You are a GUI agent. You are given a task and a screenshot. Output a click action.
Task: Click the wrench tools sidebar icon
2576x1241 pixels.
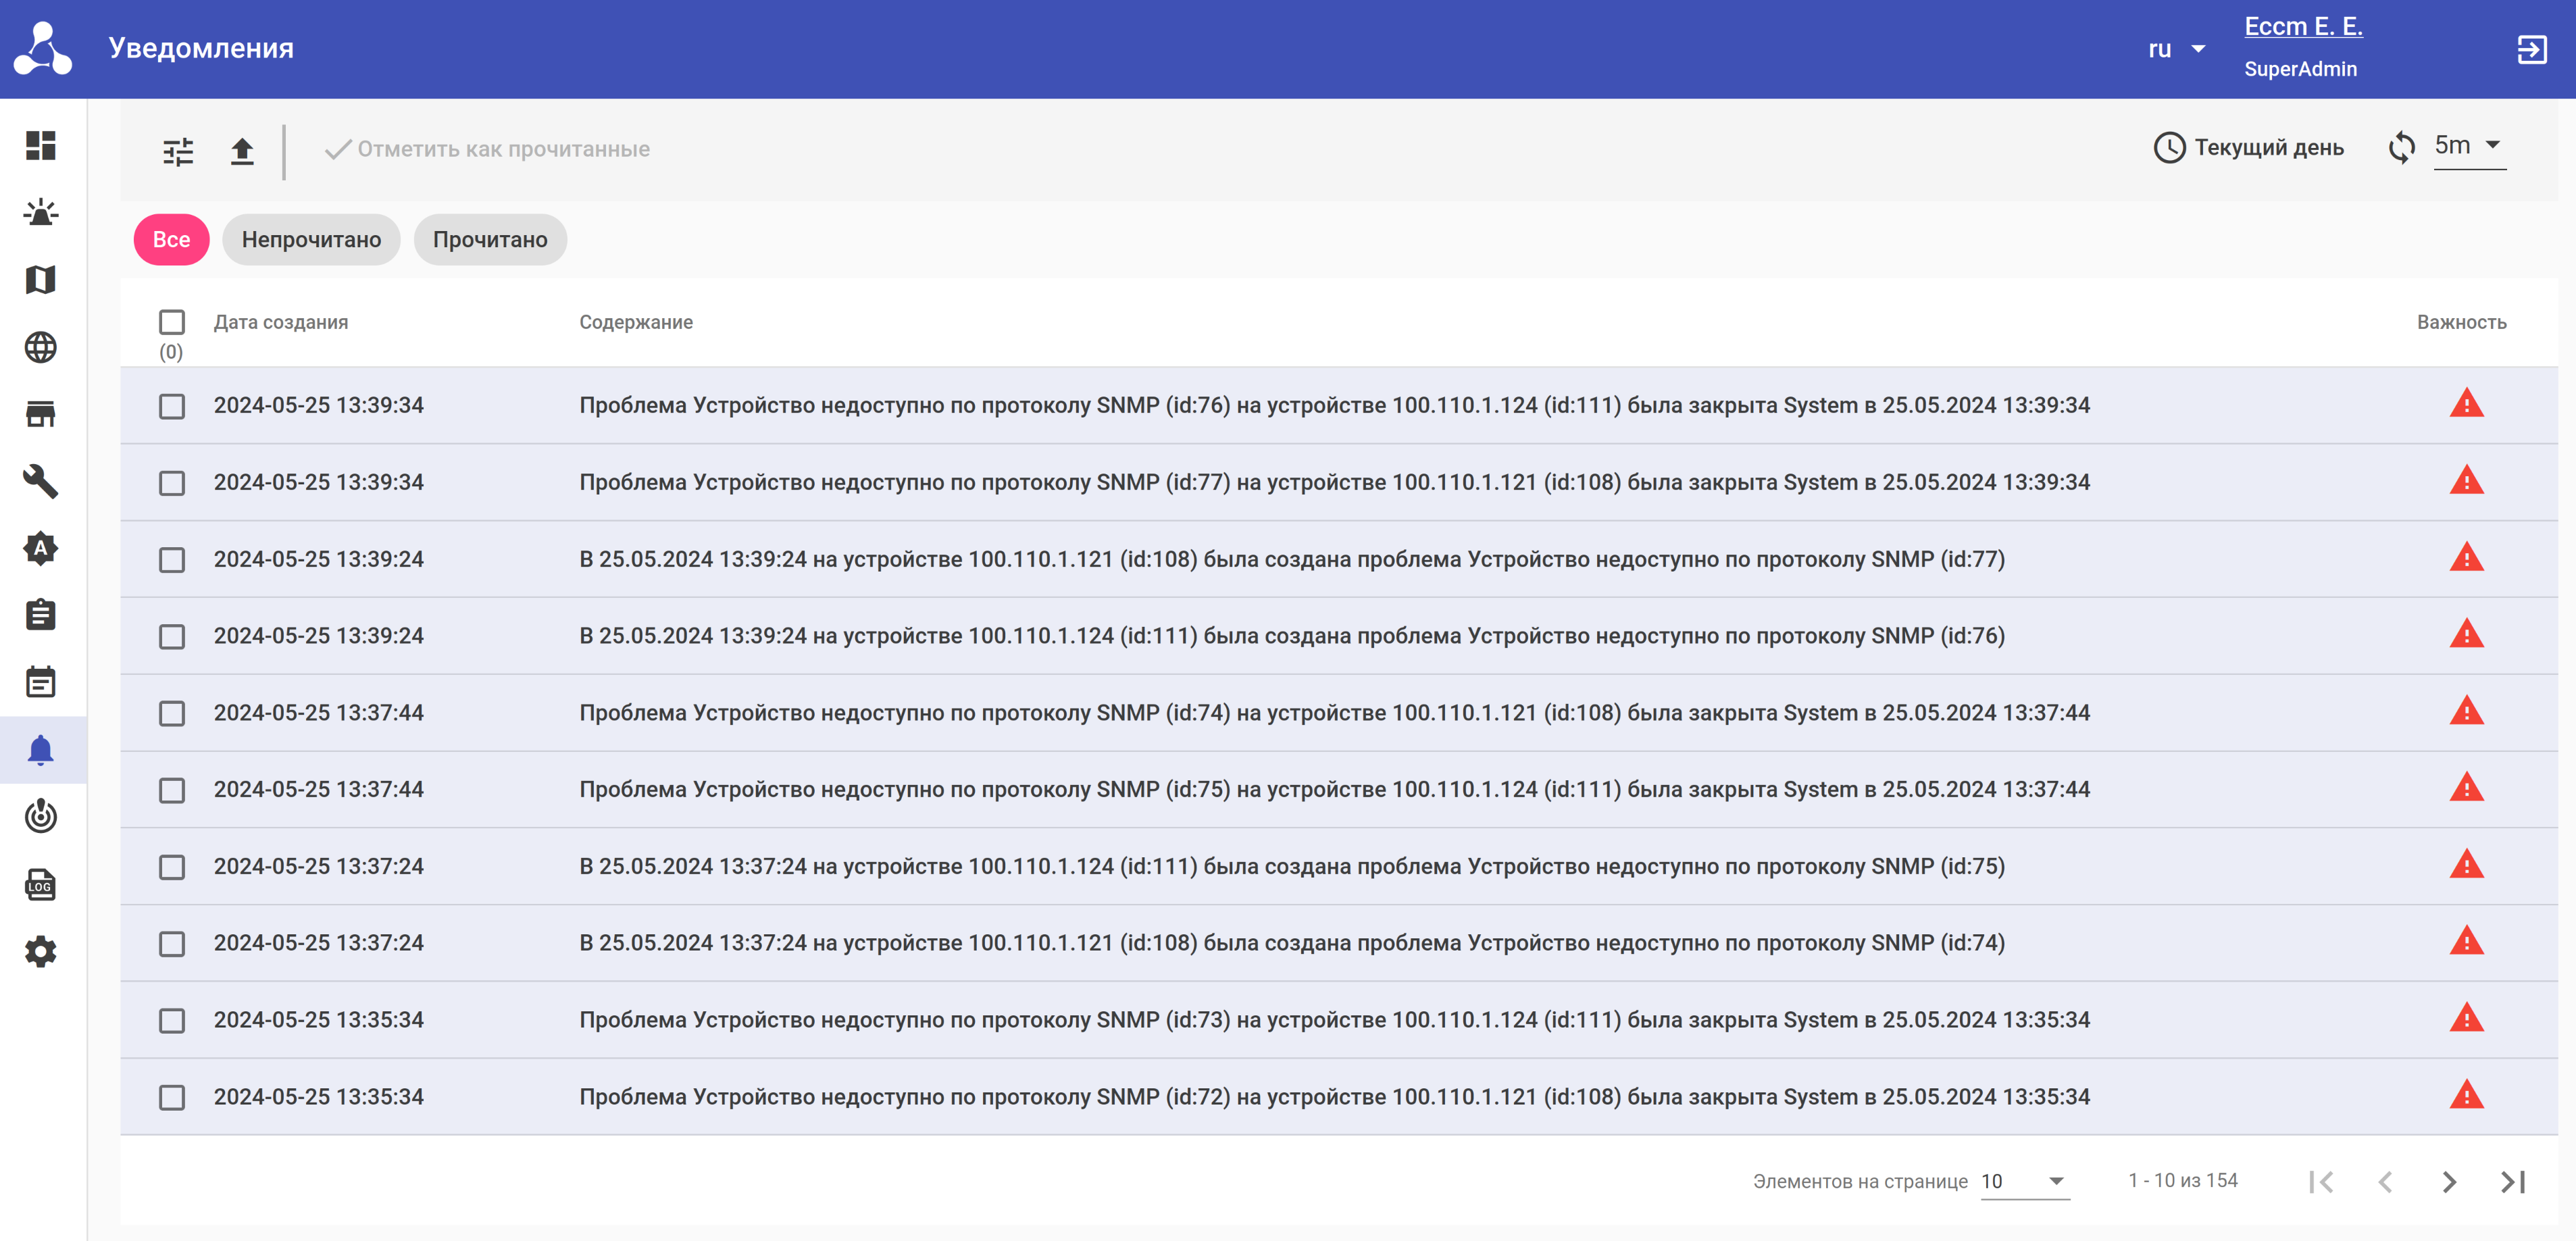click(41, 481)
